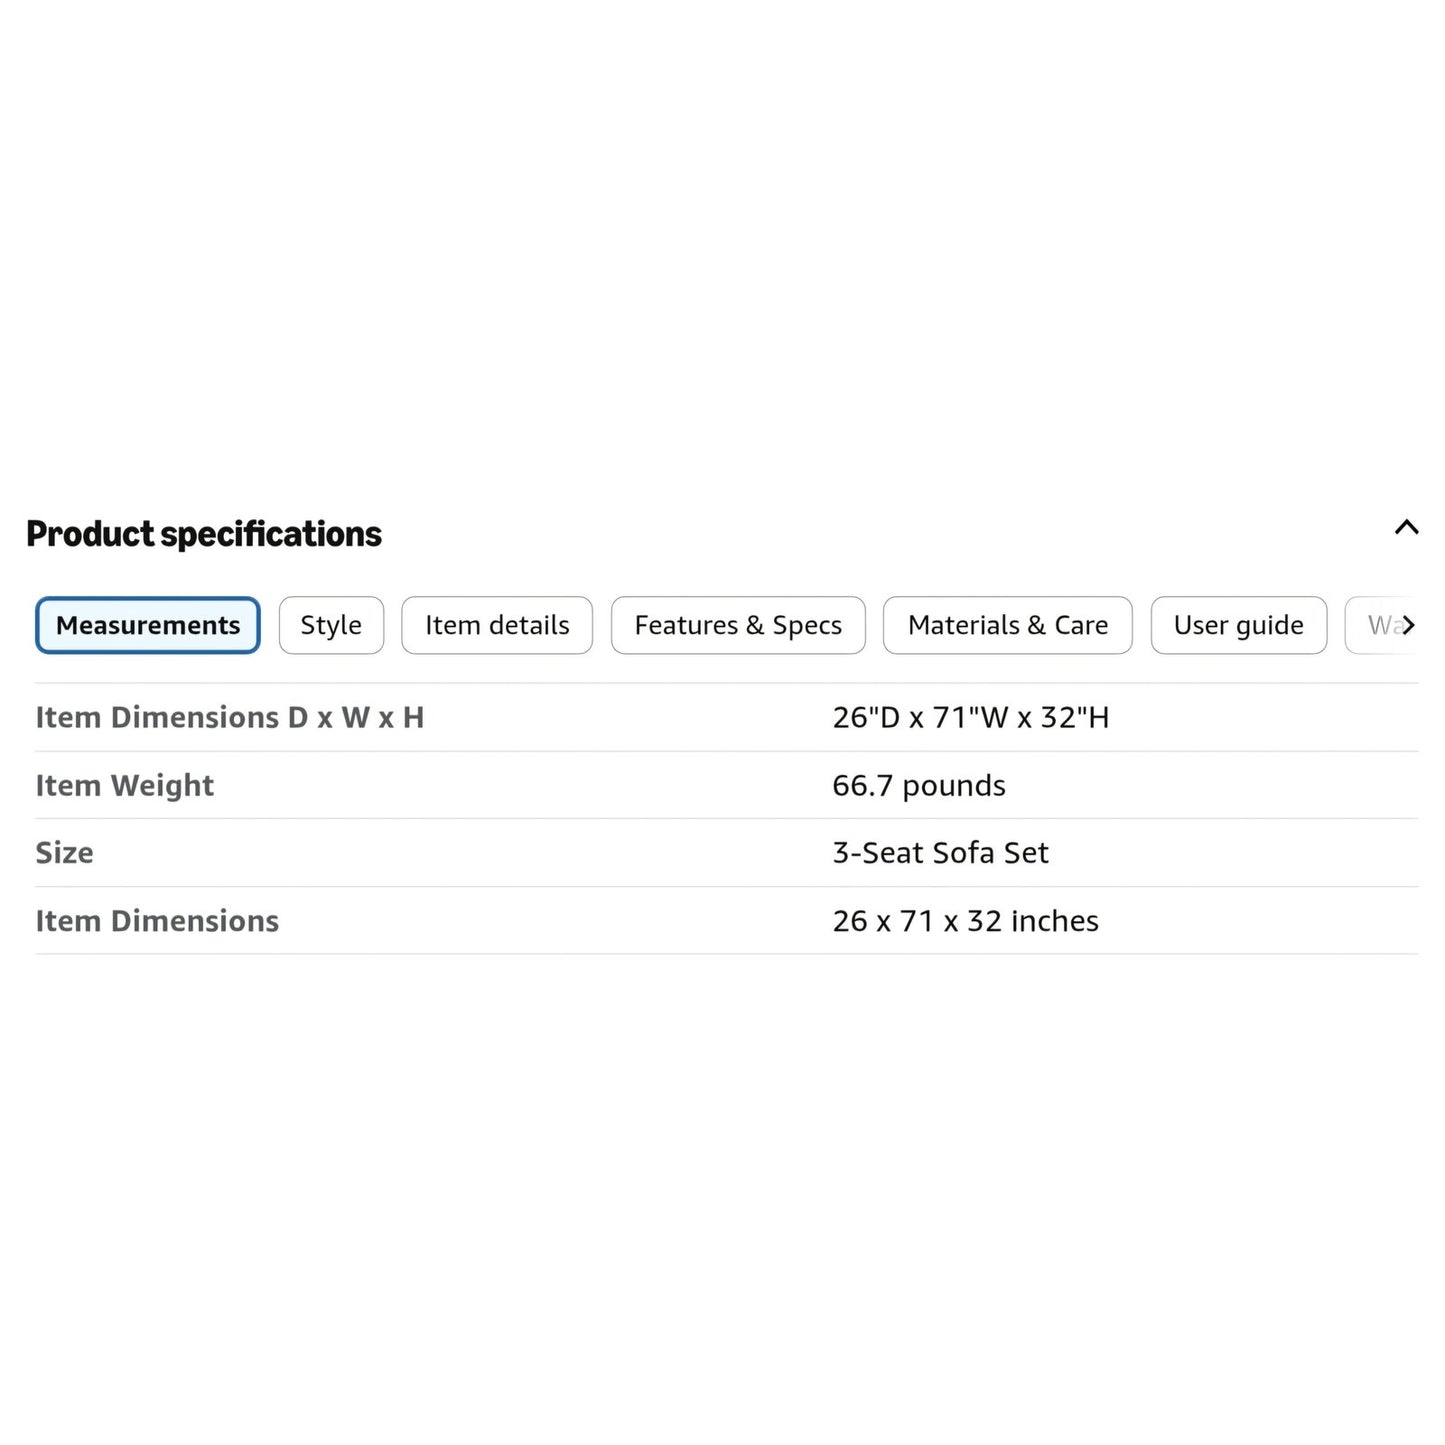Click the Product specifications heading
This screenshot has width=1445, height=1445.
[x=204, y=534]
